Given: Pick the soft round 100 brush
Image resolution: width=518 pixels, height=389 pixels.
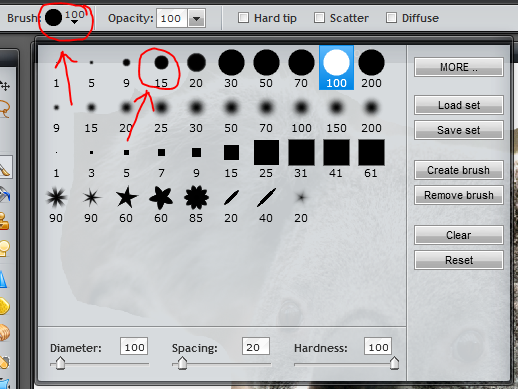Looking at the screenshot, I should click(x=301, y=113).
